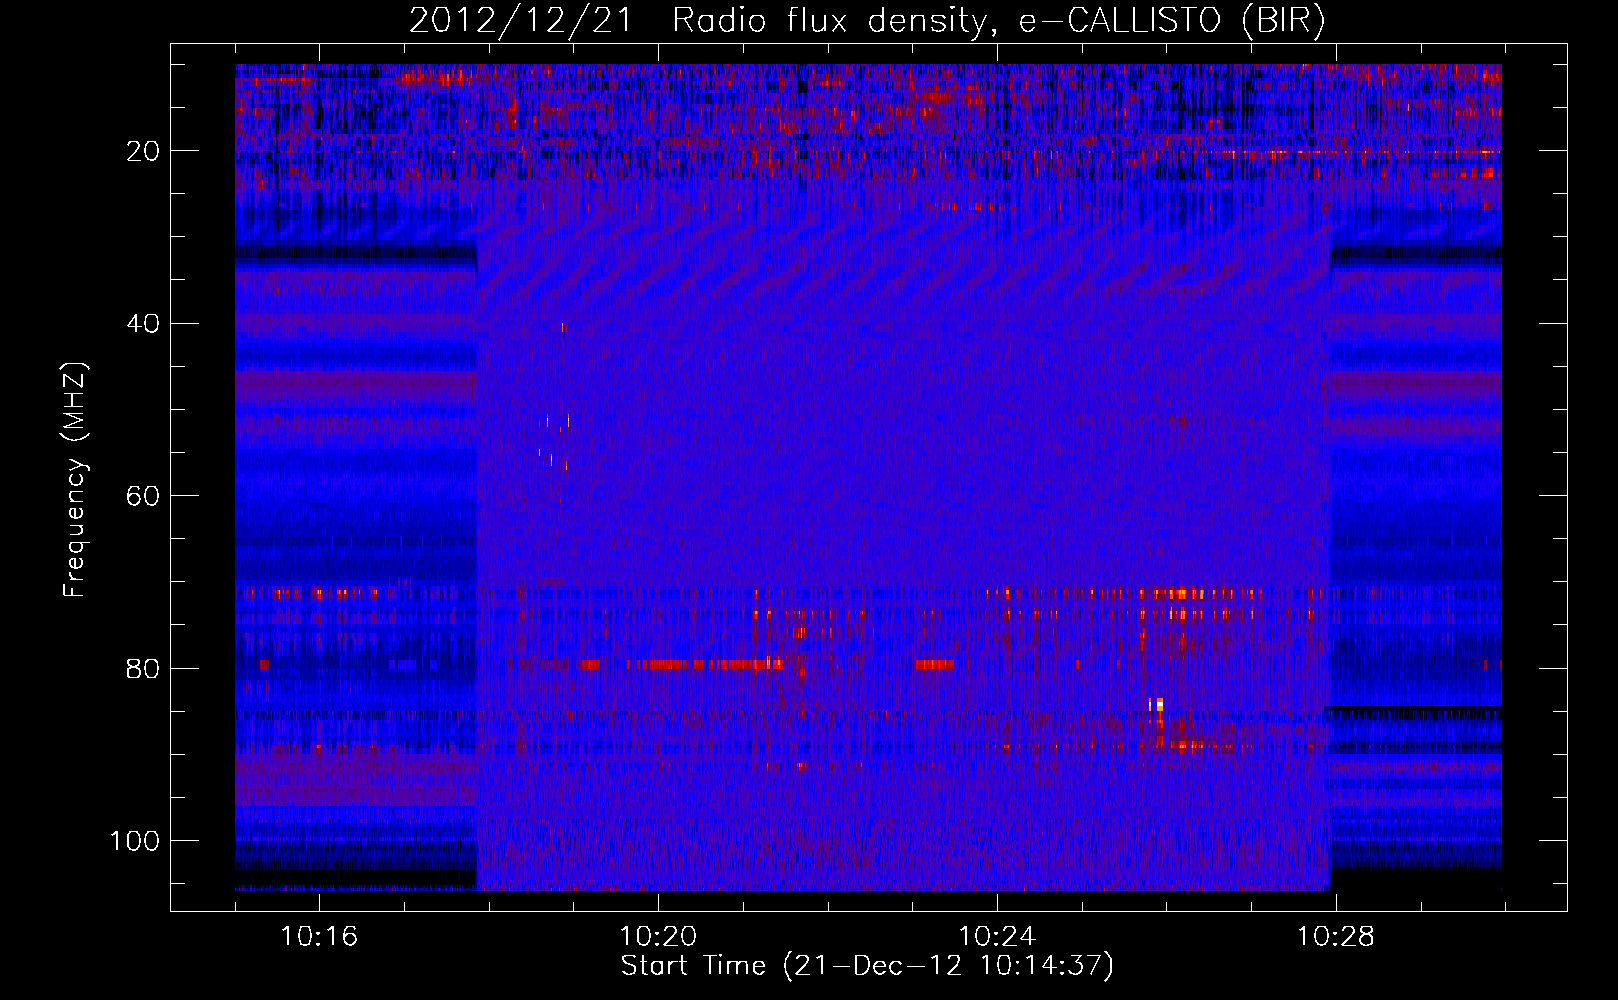
Task: Click the 10:24 time tick label
Action: click(x=997, y=937)
